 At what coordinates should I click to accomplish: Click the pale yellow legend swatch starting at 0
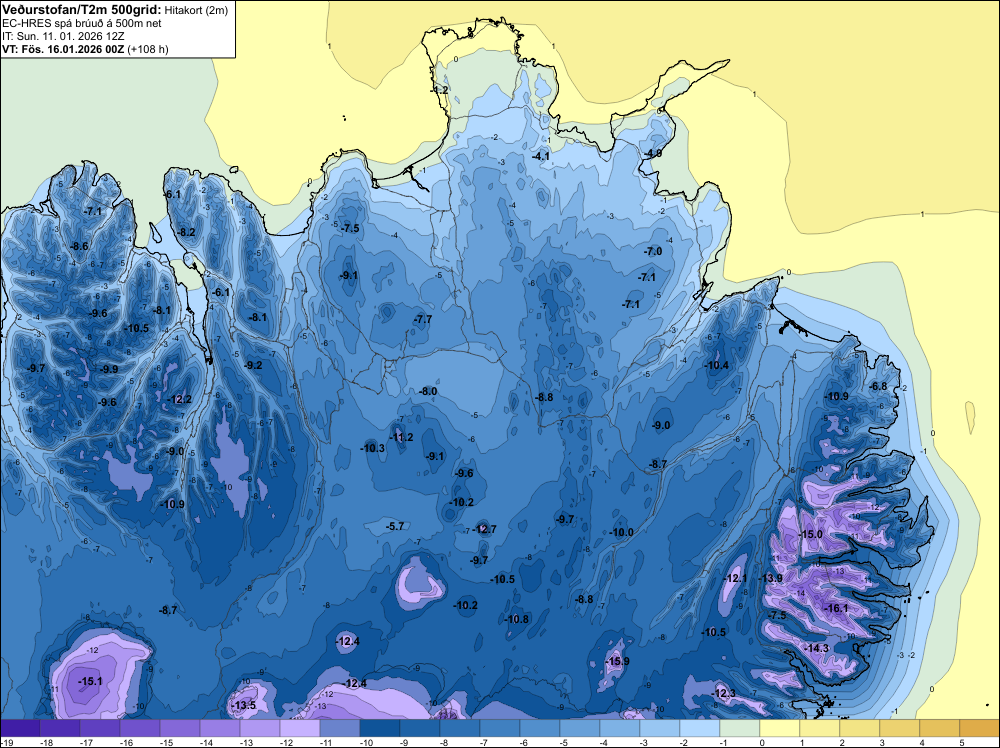click(x=780, y=728)
